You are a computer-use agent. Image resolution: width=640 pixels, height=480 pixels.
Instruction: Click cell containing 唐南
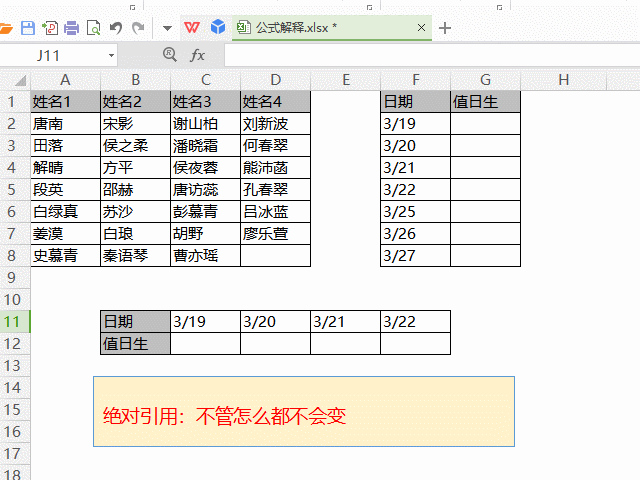(65, 124)
